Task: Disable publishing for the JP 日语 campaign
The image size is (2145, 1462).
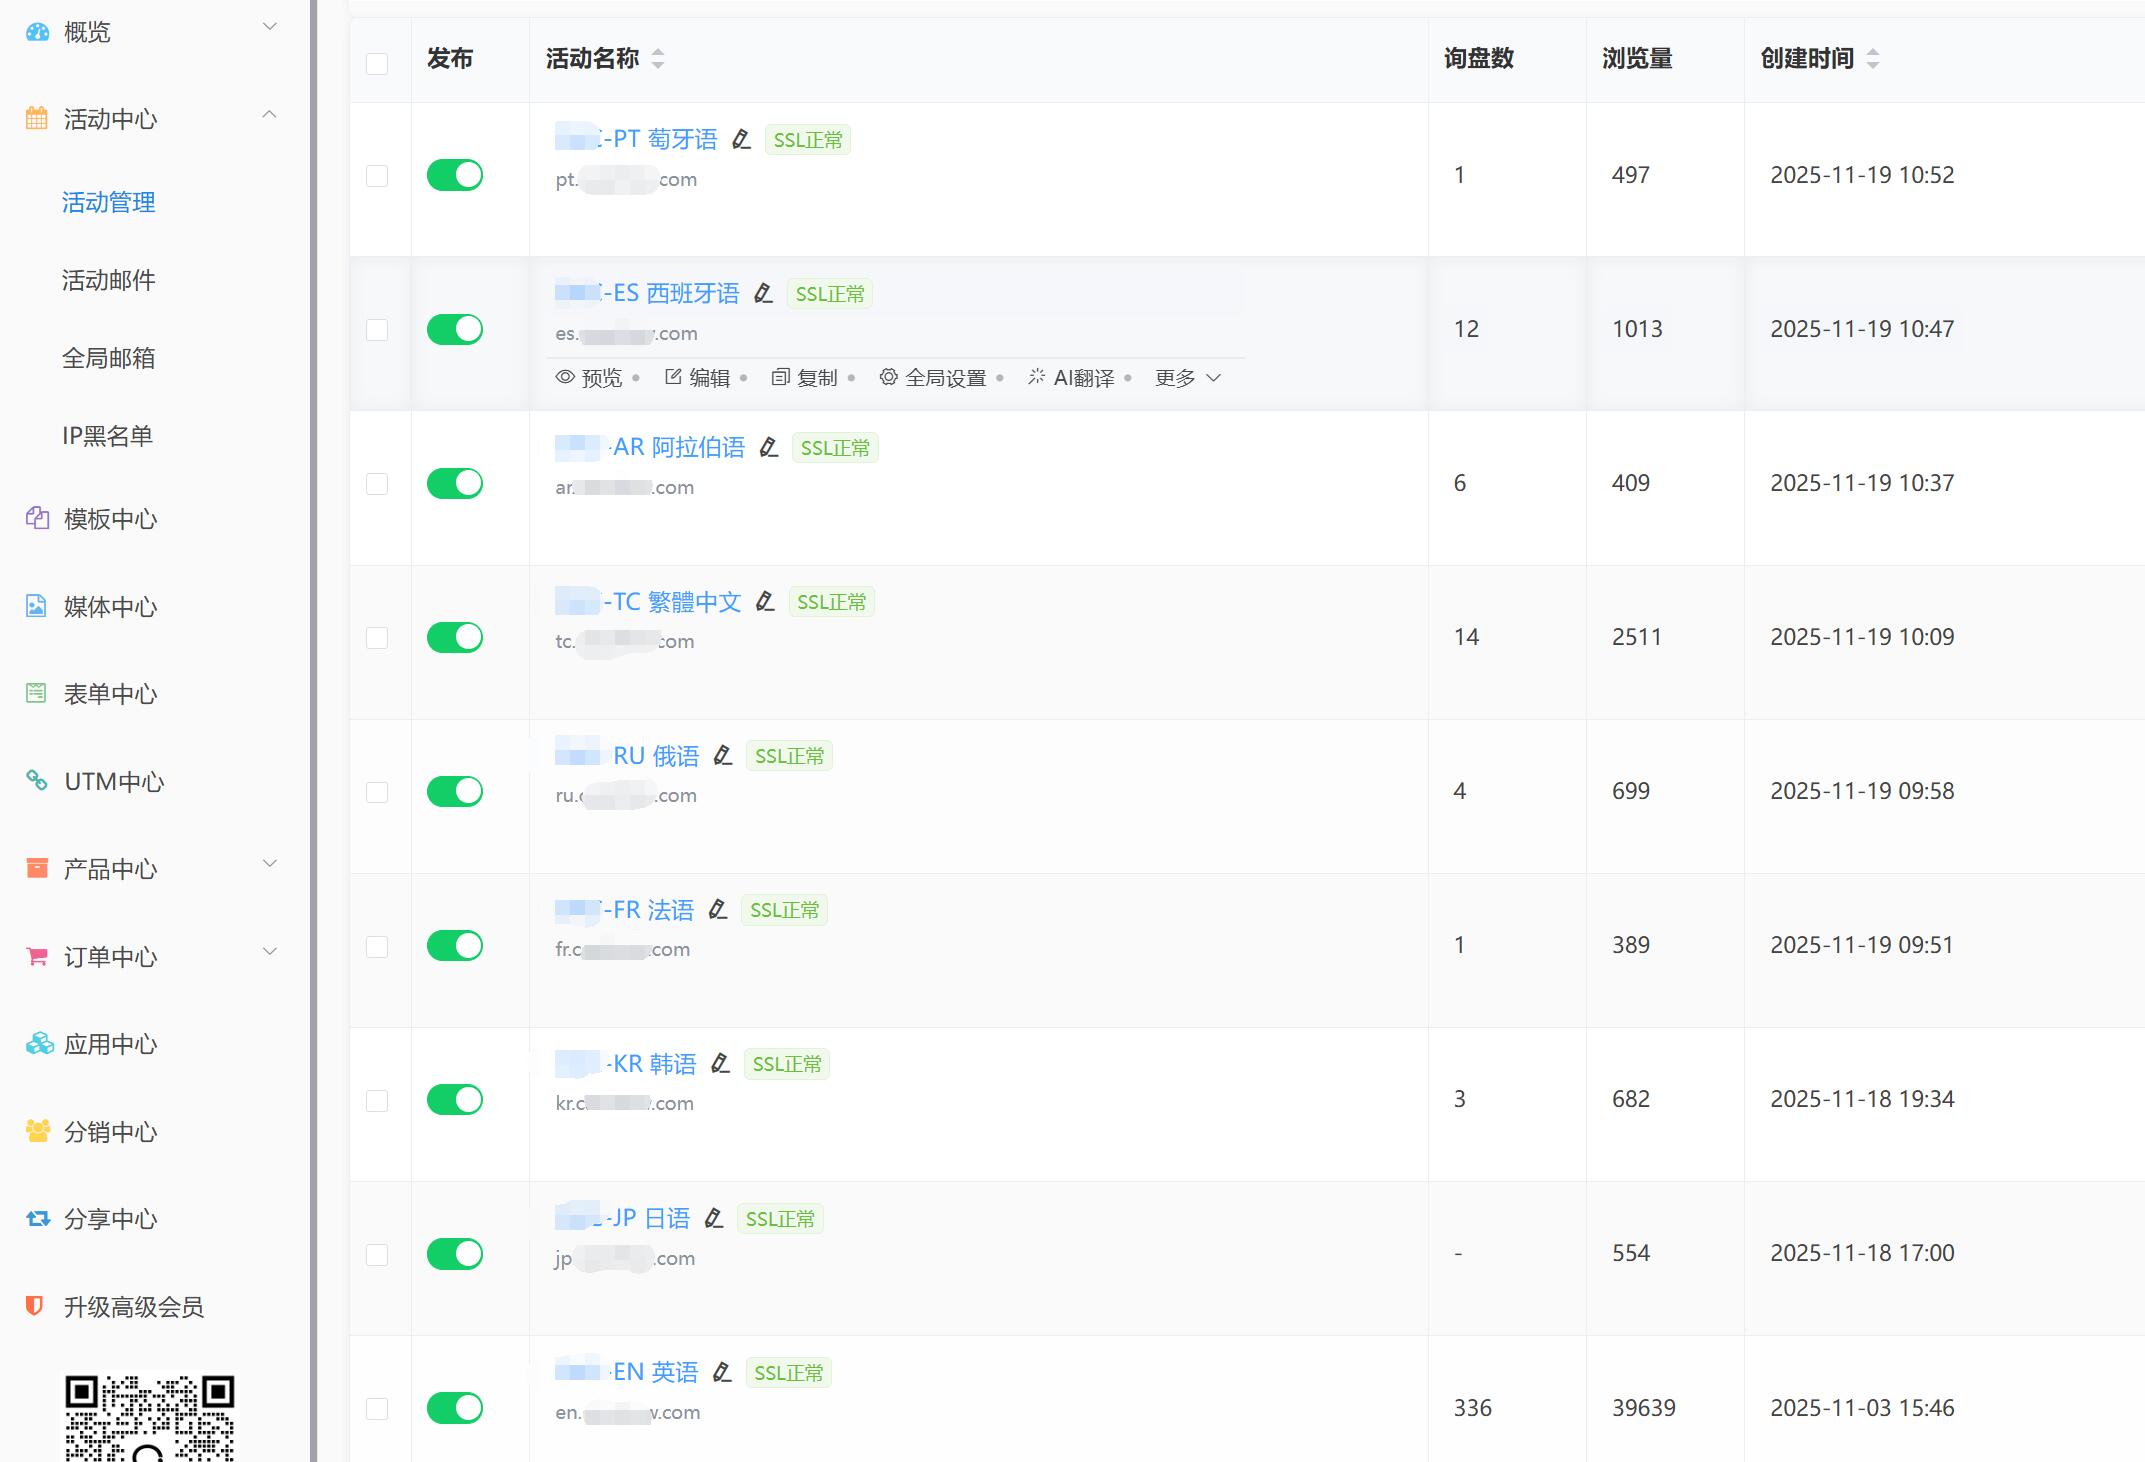Action: [455, 1252]
